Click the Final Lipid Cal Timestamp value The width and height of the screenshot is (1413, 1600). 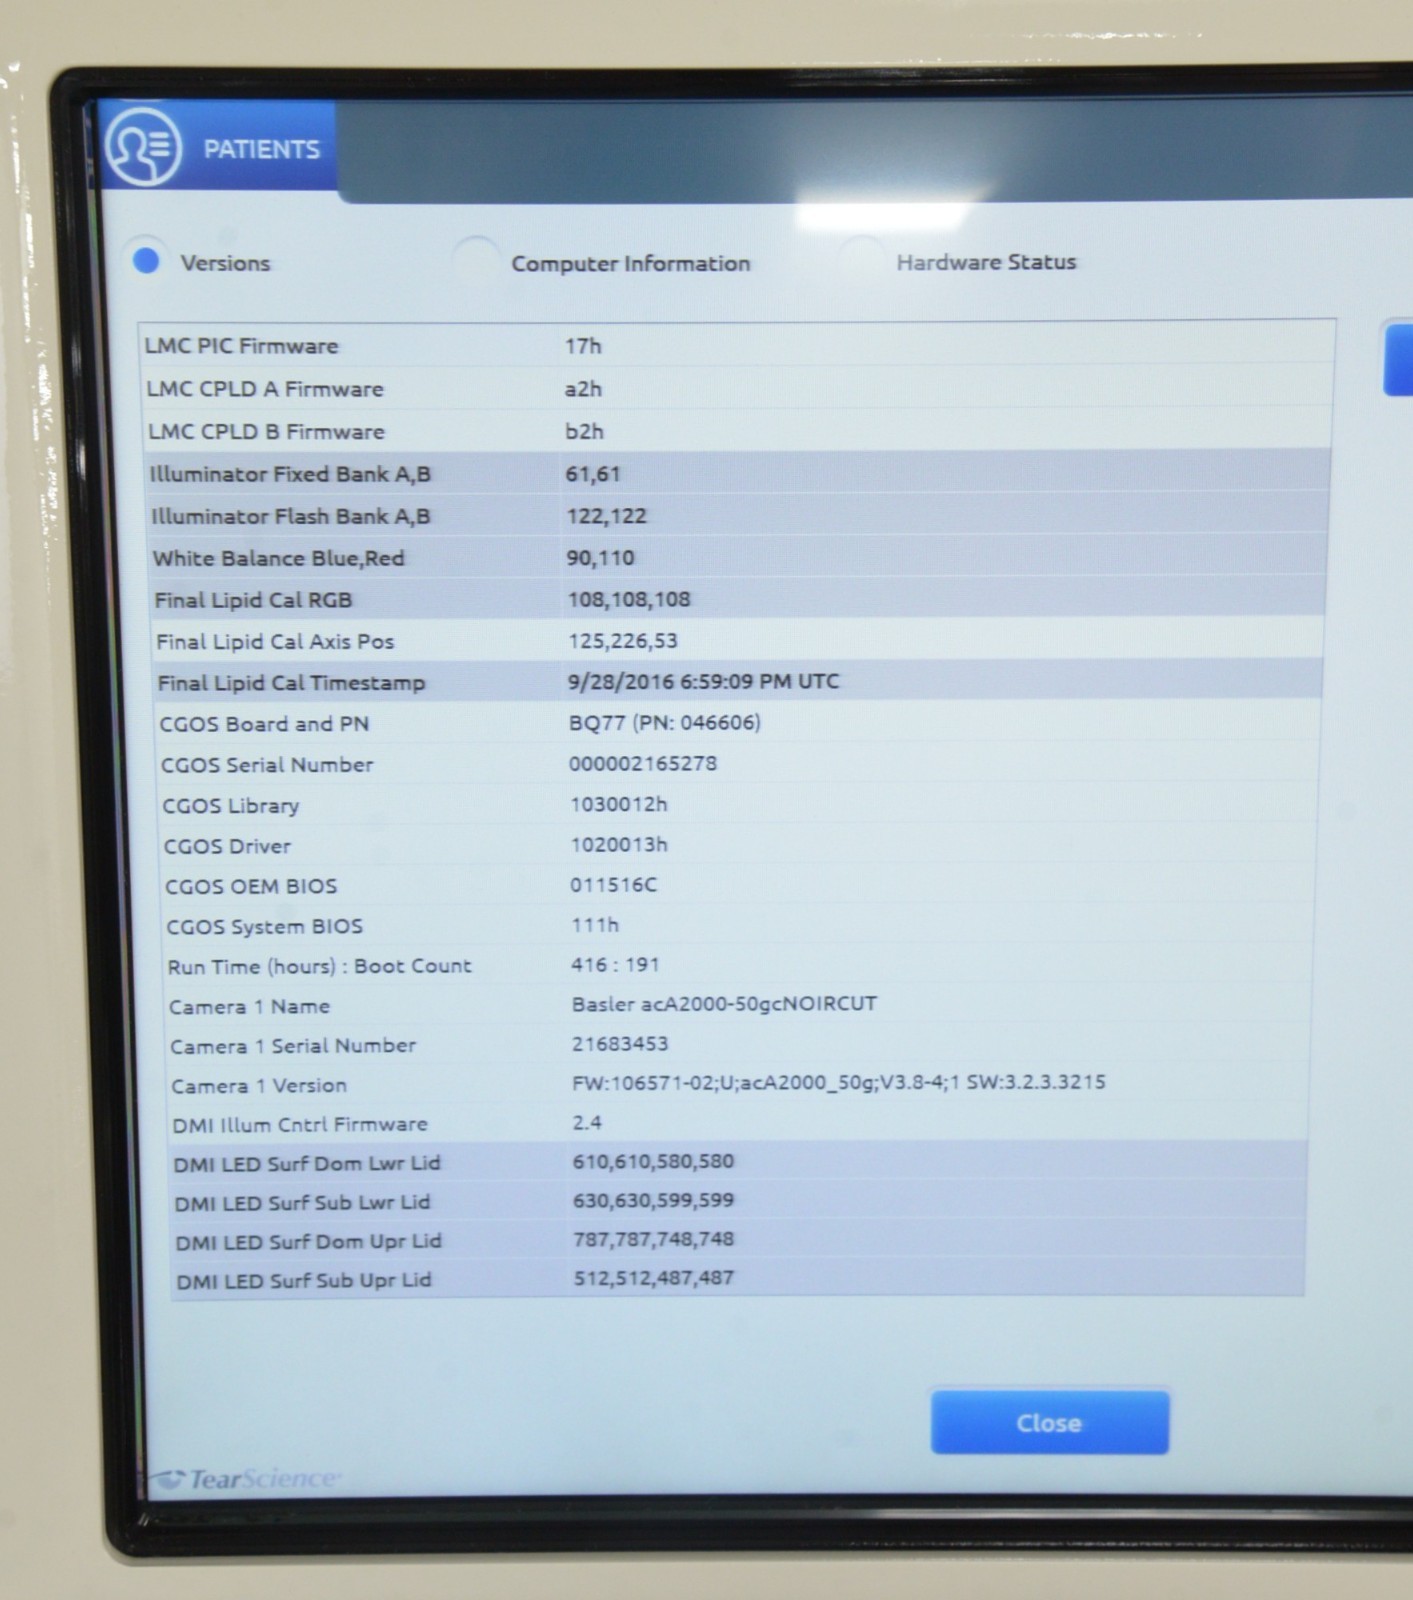click(x=703, y=681)
